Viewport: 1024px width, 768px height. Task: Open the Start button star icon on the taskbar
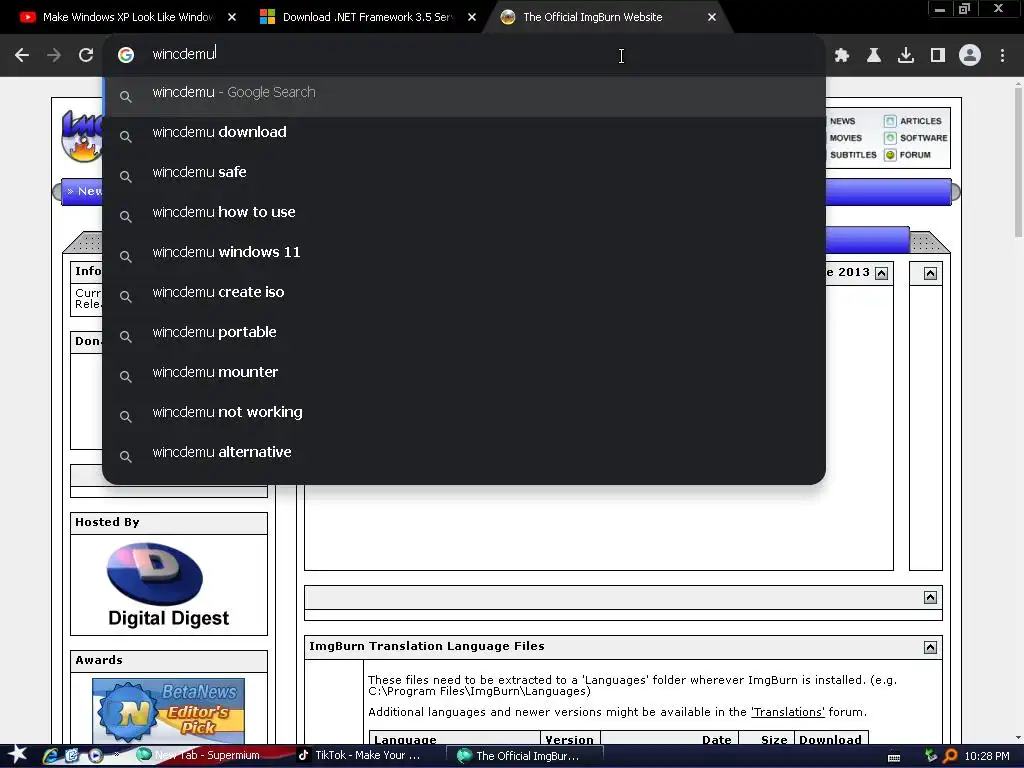(x=17, y=755)
